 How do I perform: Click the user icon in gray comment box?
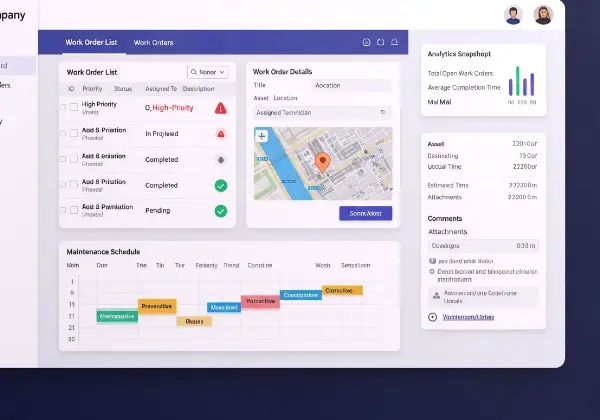click(x=436, y=296)
